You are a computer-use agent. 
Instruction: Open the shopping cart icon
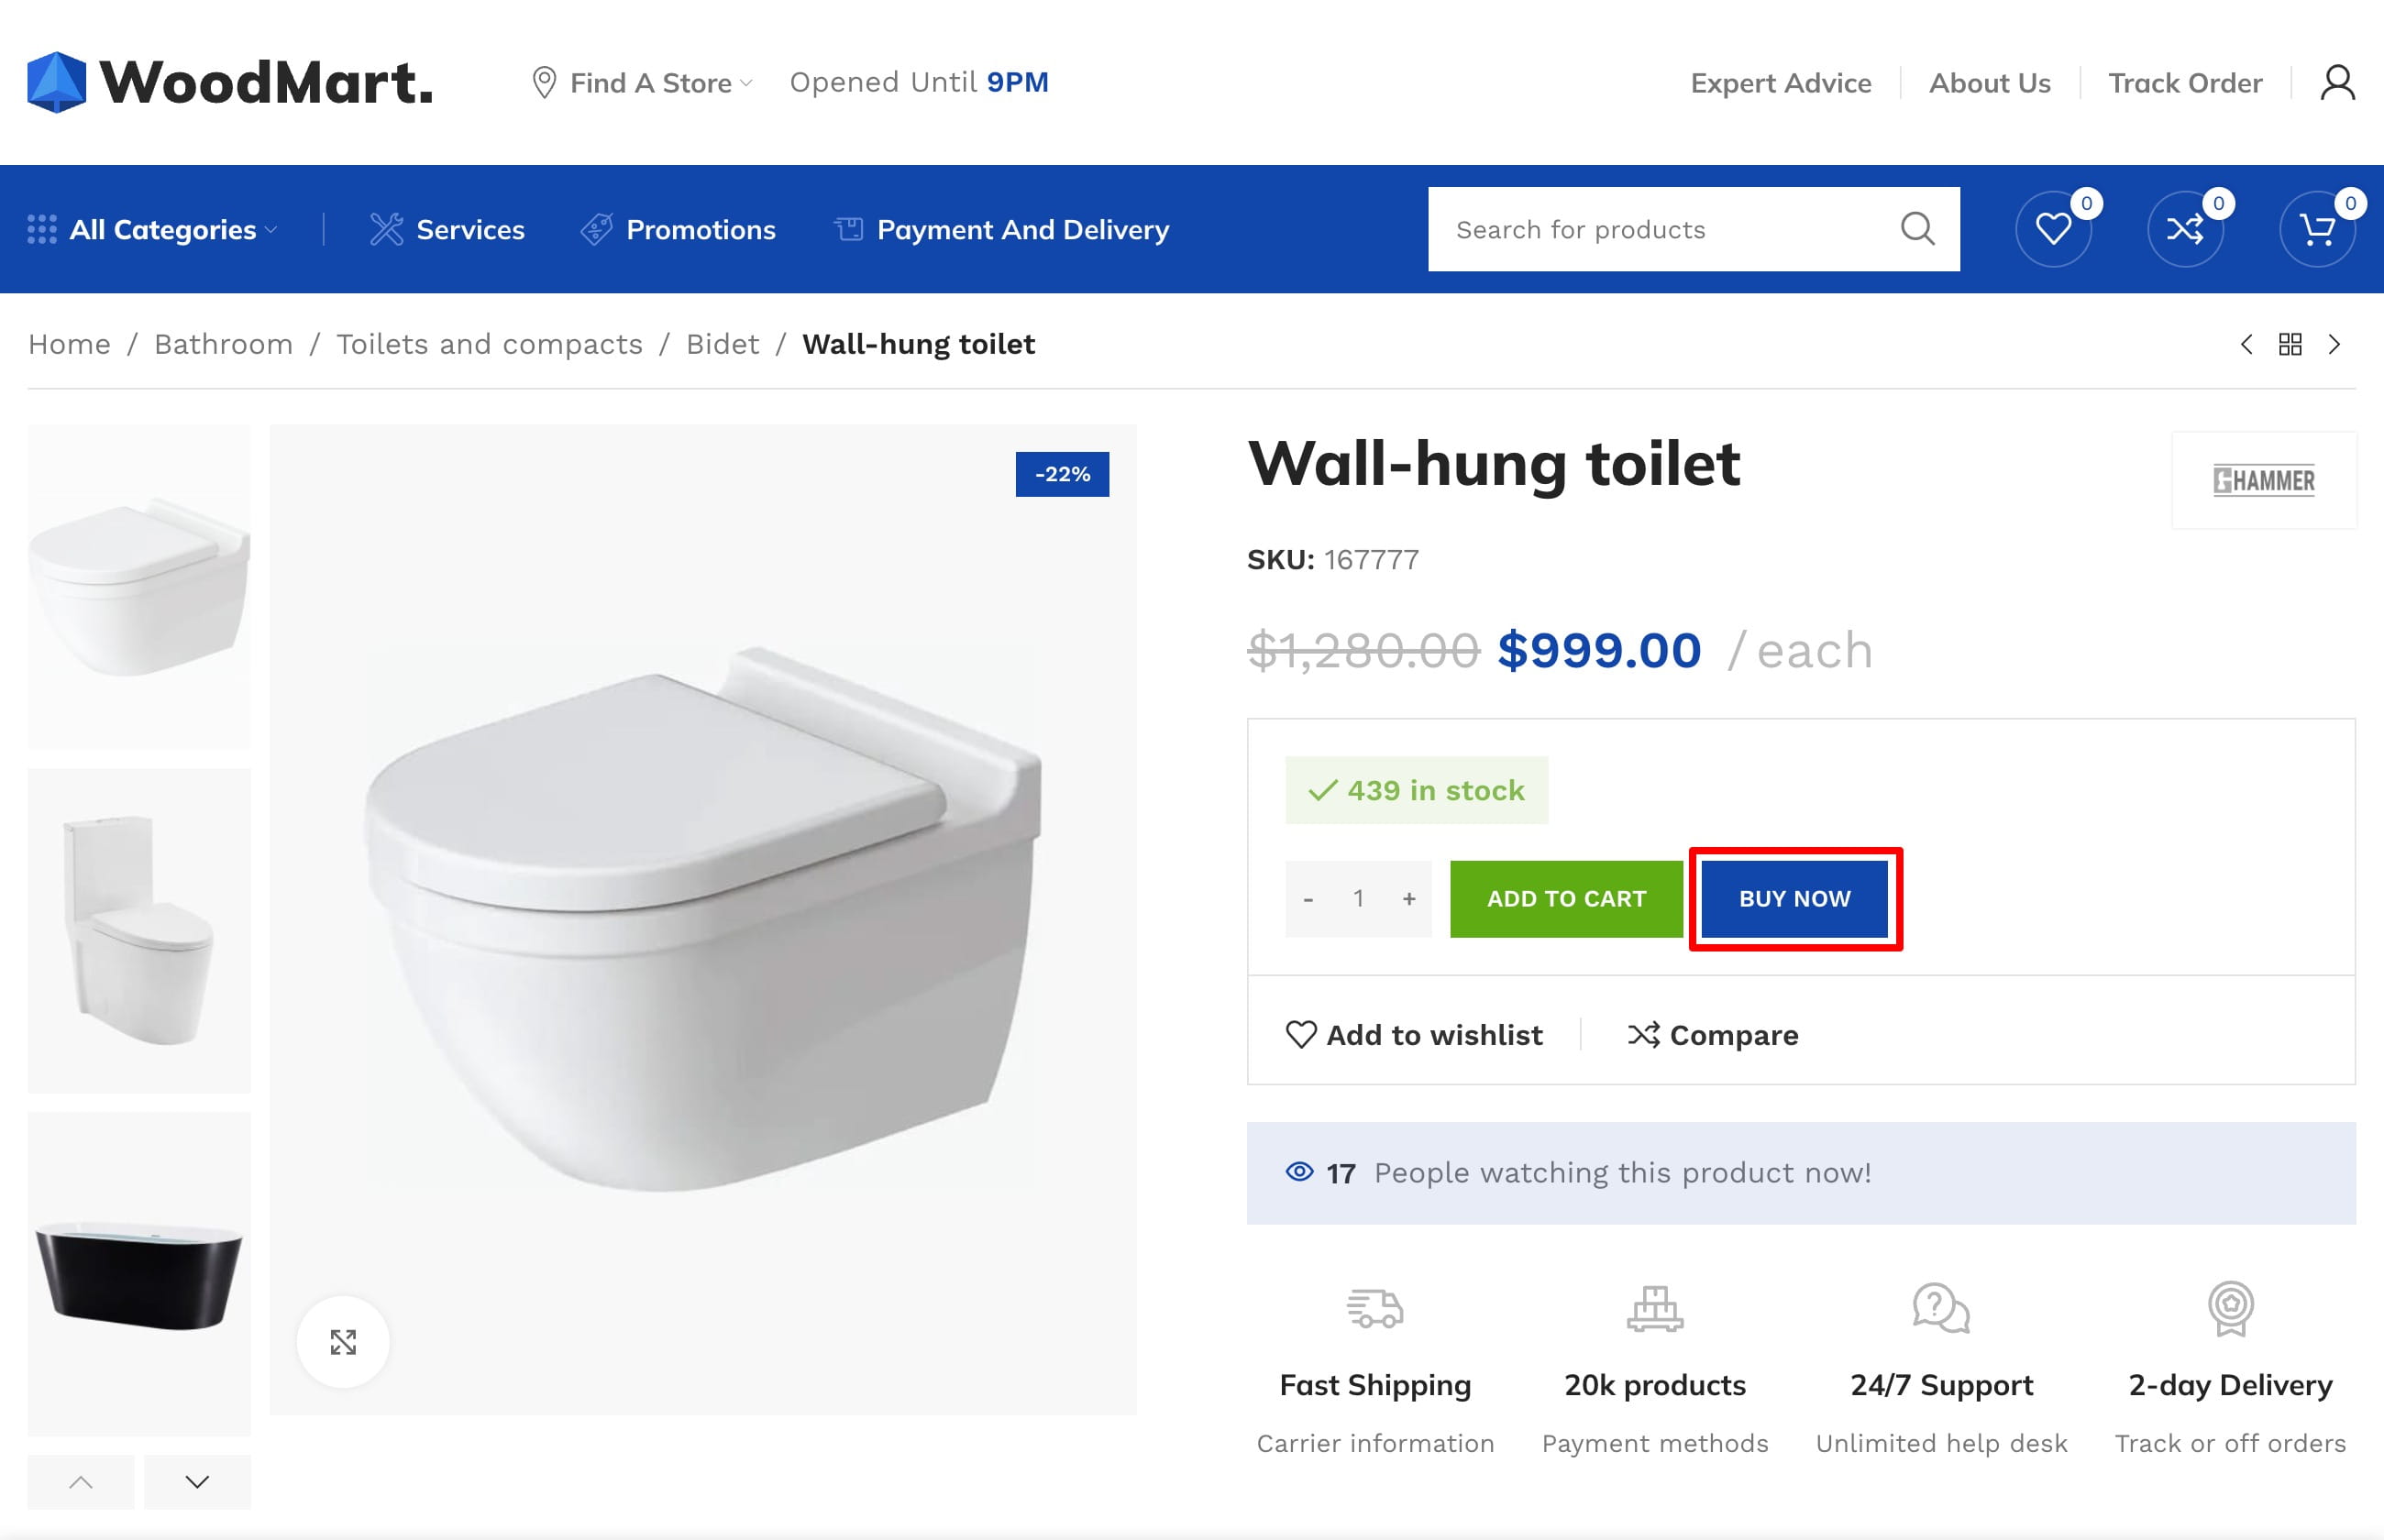tap(2317, 229)
